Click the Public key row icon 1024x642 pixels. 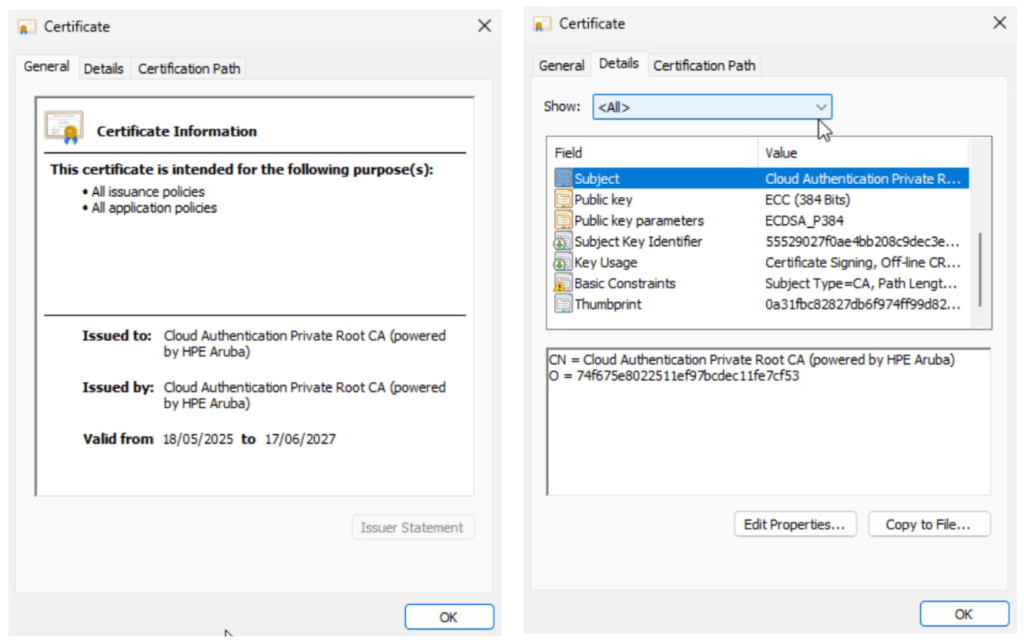pos(563,200)
